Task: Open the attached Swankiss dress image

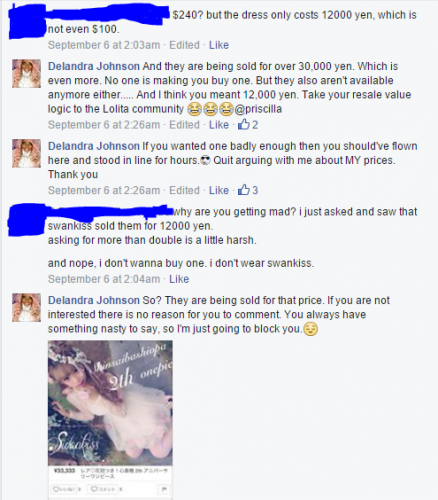Action: (x=110, y=403)
